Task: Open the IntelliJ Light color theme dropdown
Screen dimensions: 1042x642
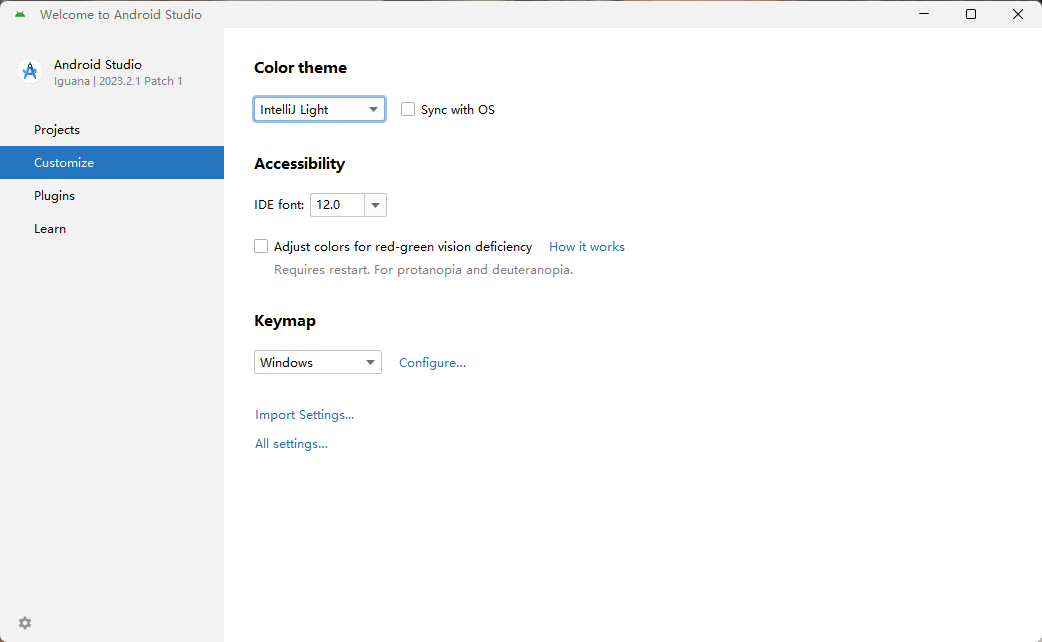Action: point(319,110)
